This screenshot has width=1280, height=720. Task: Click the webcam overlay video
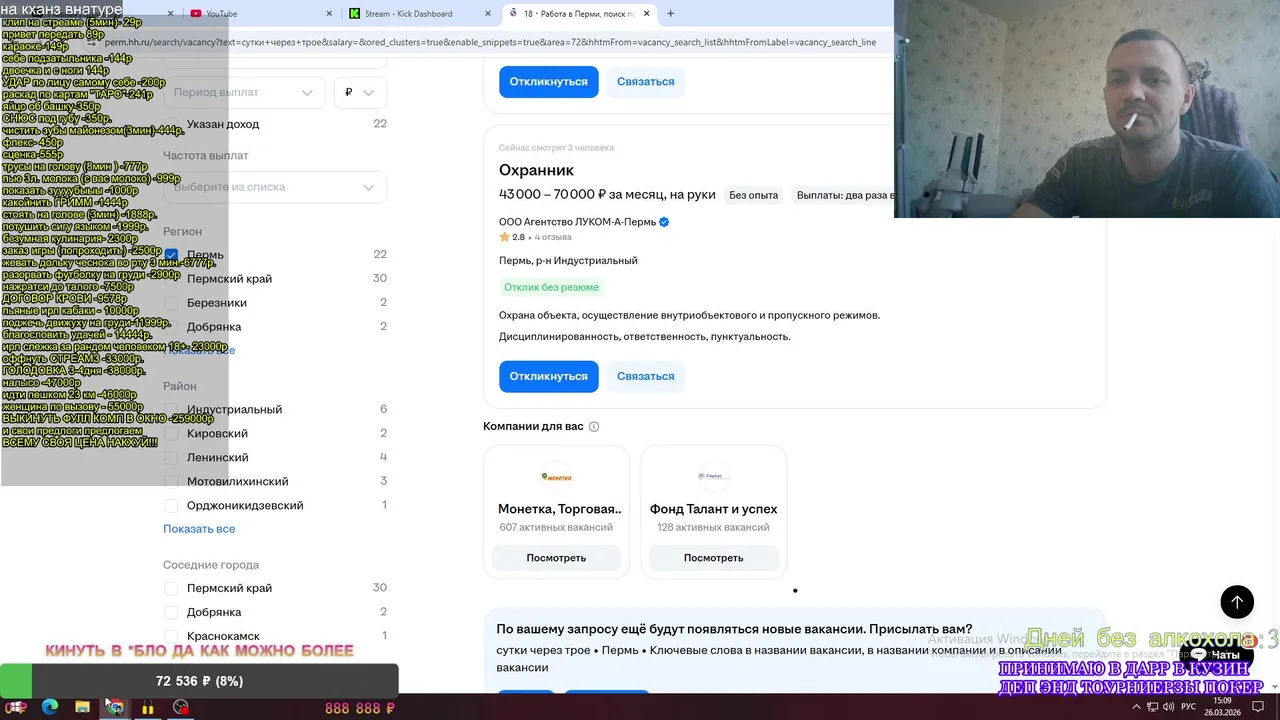[x=1087, y=109]
